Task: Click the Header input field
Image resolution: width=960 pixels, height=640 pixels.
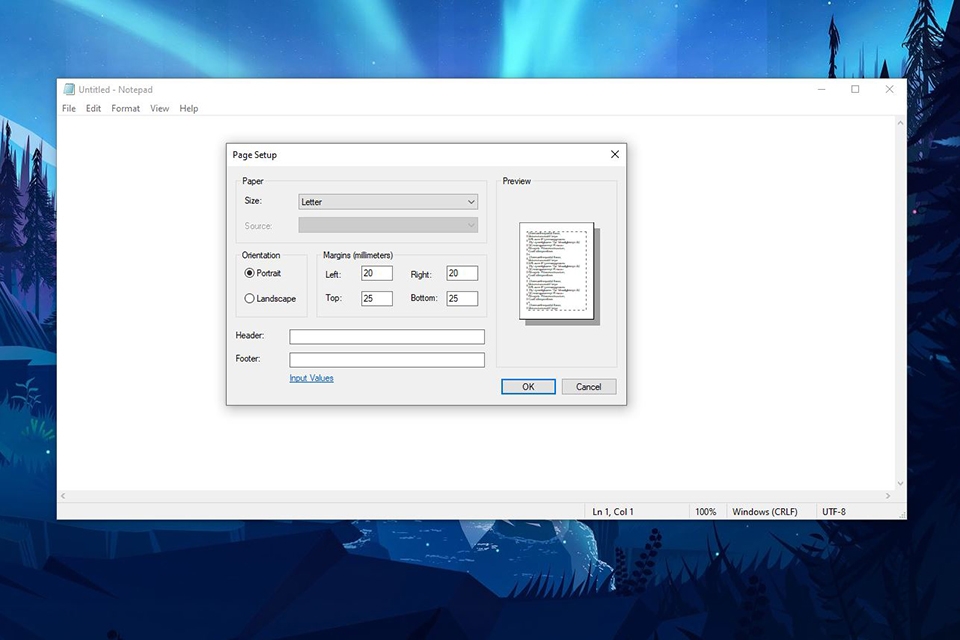Action: 386,336
